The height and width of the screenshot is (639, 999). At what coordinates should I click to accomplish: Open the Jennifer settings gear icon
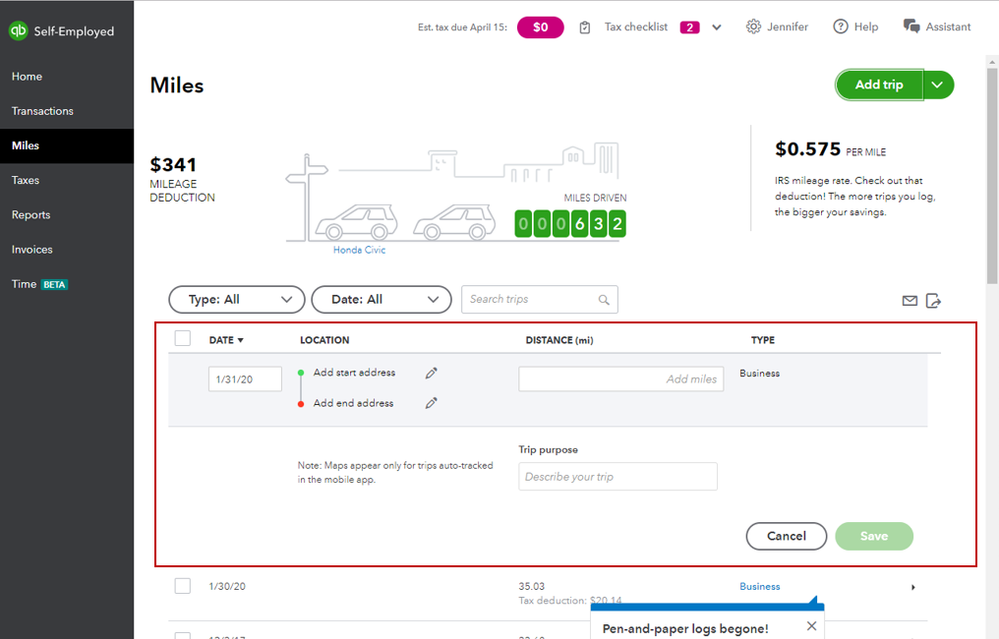click(x=754, y=27)
